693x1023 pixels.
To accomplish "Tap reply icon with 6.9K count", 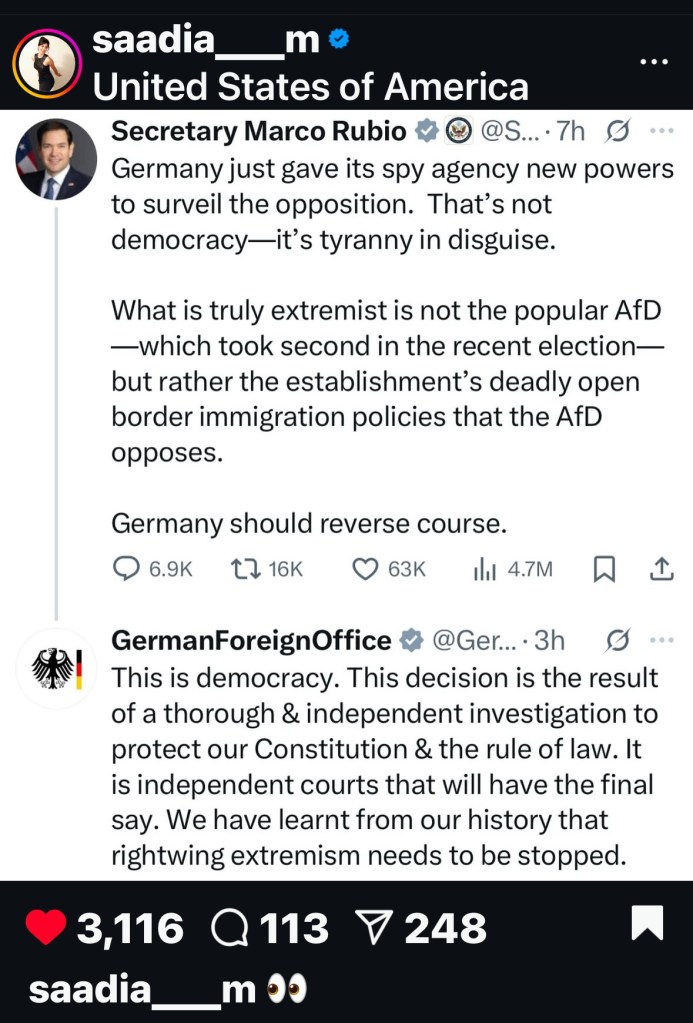I will [x=126, y=569].
